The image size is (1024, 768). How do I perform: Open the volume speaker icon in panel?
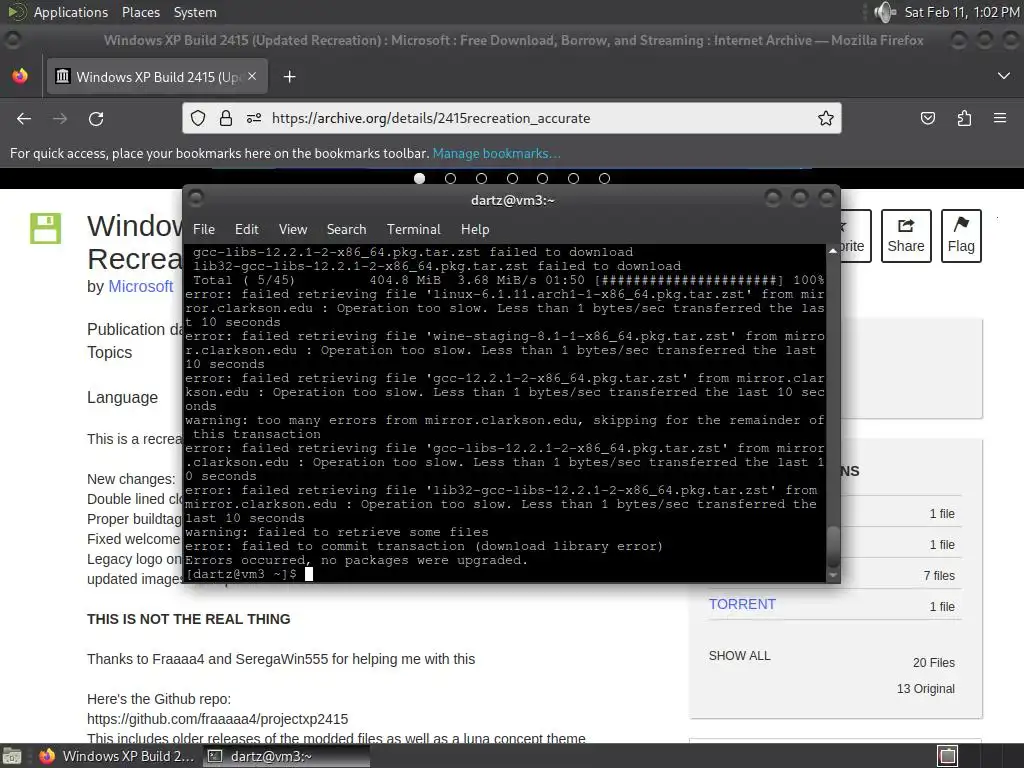[x=885, y=12]
